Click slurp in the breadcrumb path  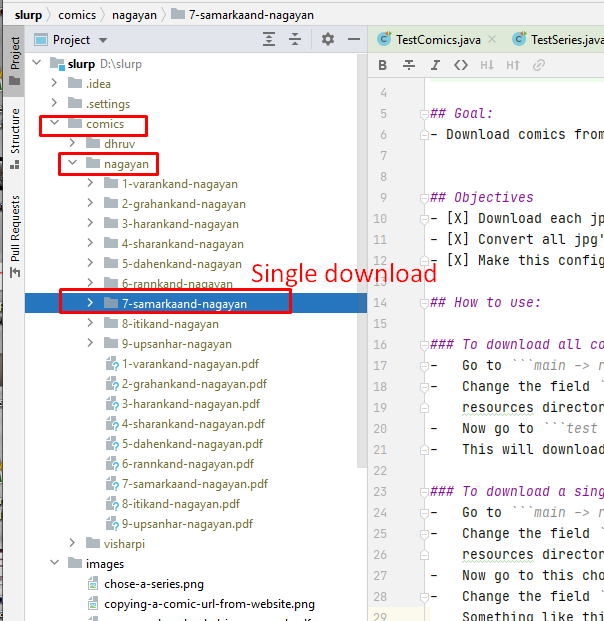[28, 15]
